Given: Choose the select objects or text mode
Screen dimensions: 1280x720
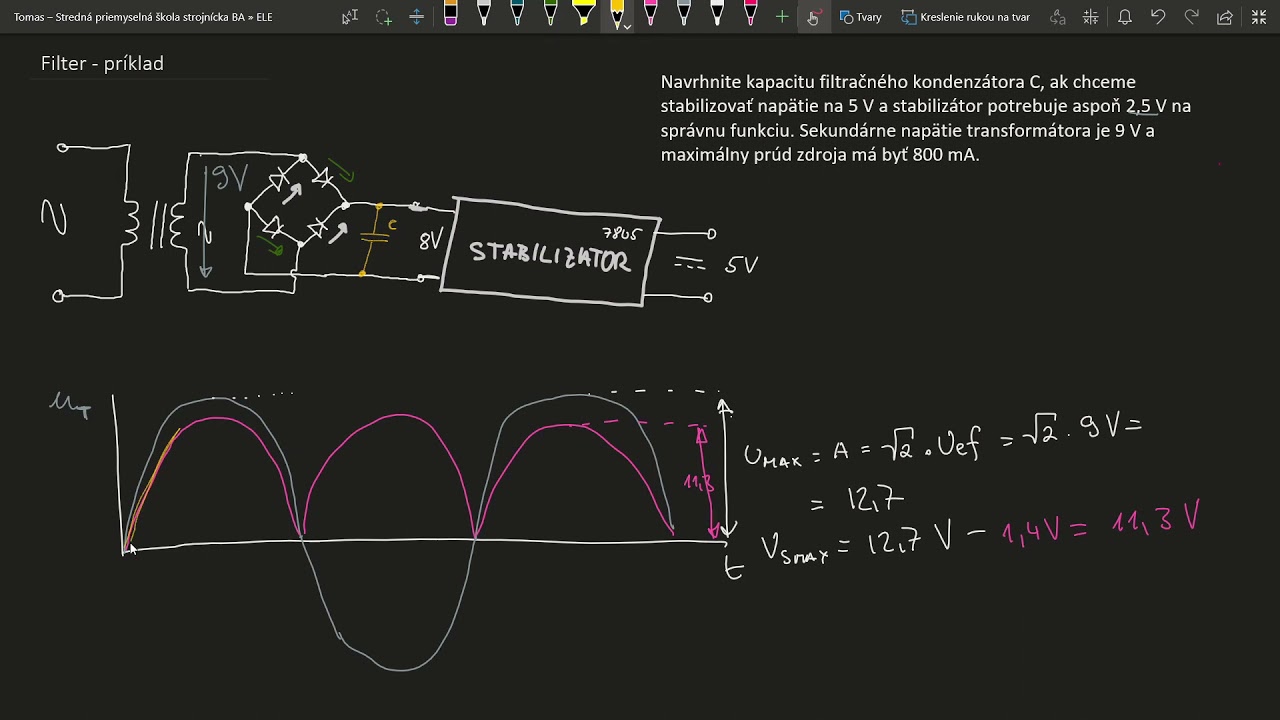Looking at the screenshot, I should pyautogui.click(x=350, y=17).
